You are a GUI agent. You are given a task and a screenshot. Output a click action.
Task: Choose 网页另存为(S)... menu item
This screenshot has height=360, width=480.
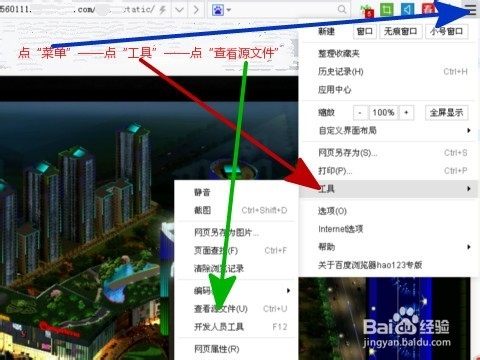tap(388, 153)
